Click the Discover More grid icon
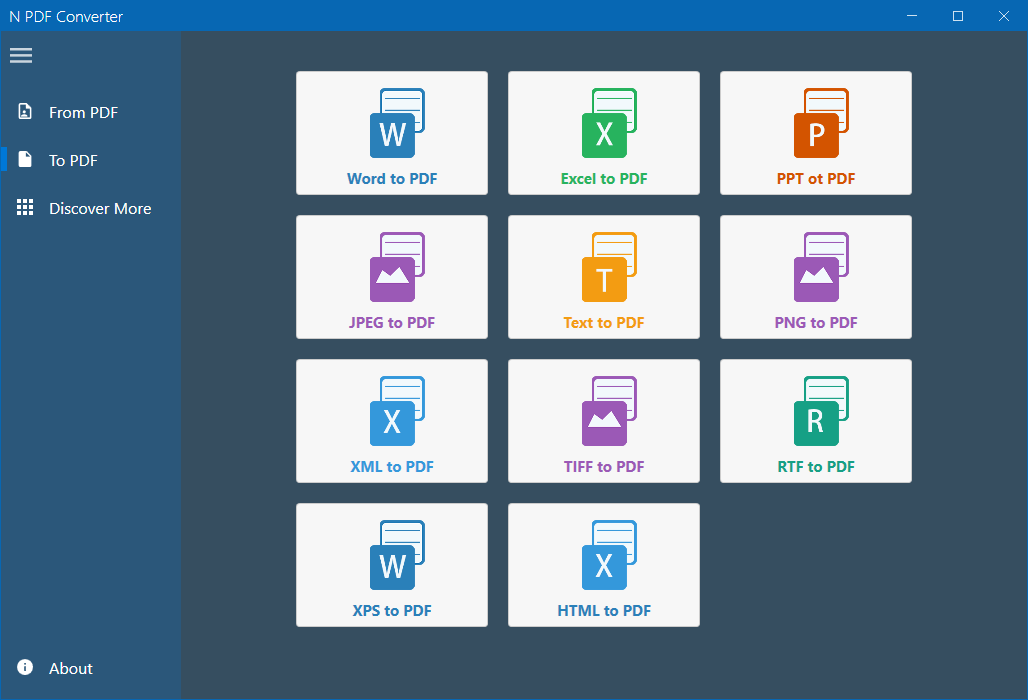Image resolution: width=1028 pixels, height=700 pixels. pyautogui.click(x=25, y=207)
